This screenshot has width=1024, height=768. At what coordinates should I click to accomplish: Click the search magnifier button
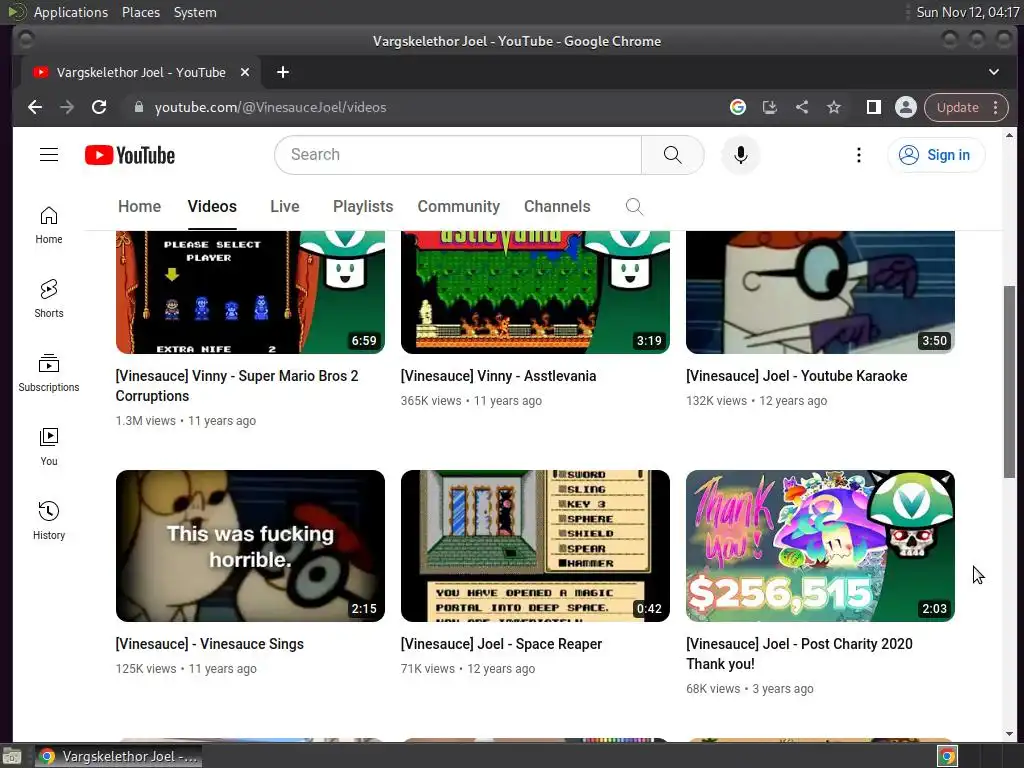[x=672, y=155]
